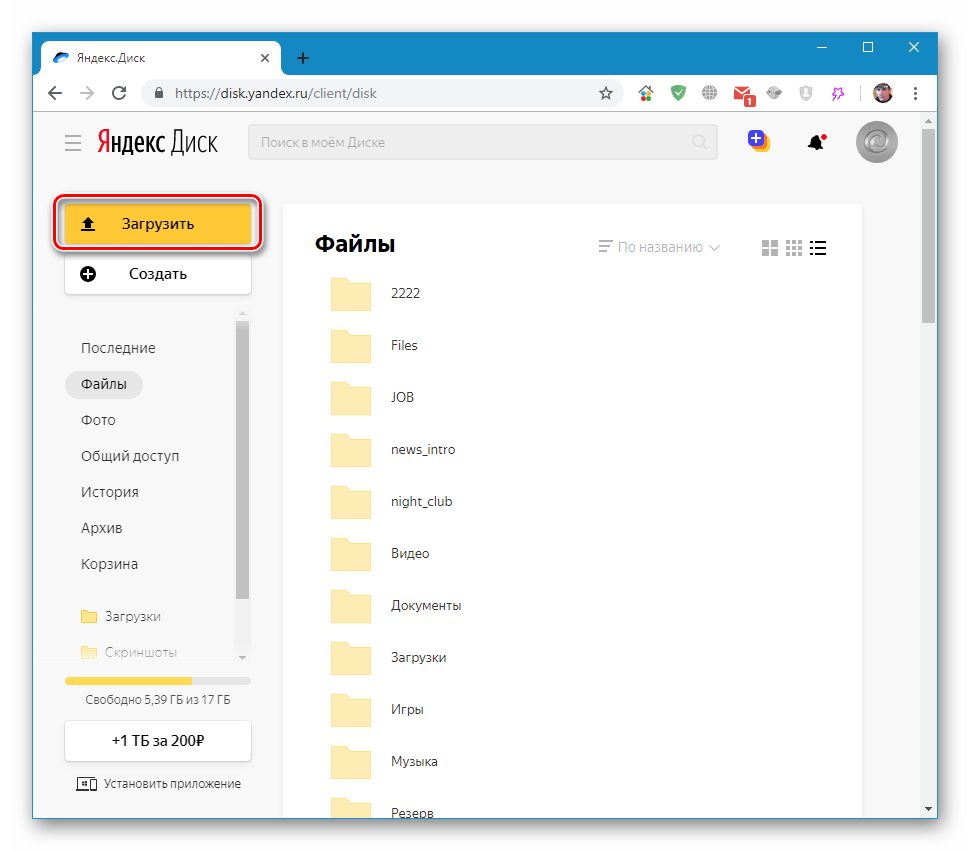Select the Files folder icon

click(351, 346)
